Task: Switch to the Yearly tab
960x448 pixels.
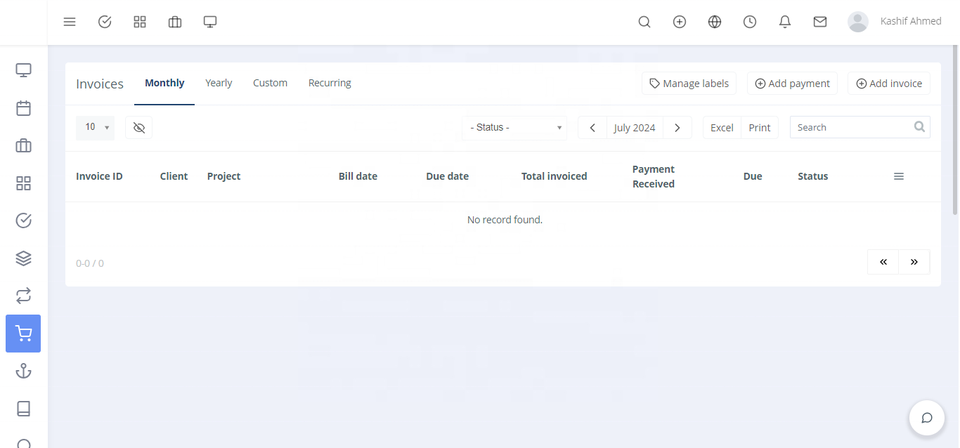Action: click(219, 83)
